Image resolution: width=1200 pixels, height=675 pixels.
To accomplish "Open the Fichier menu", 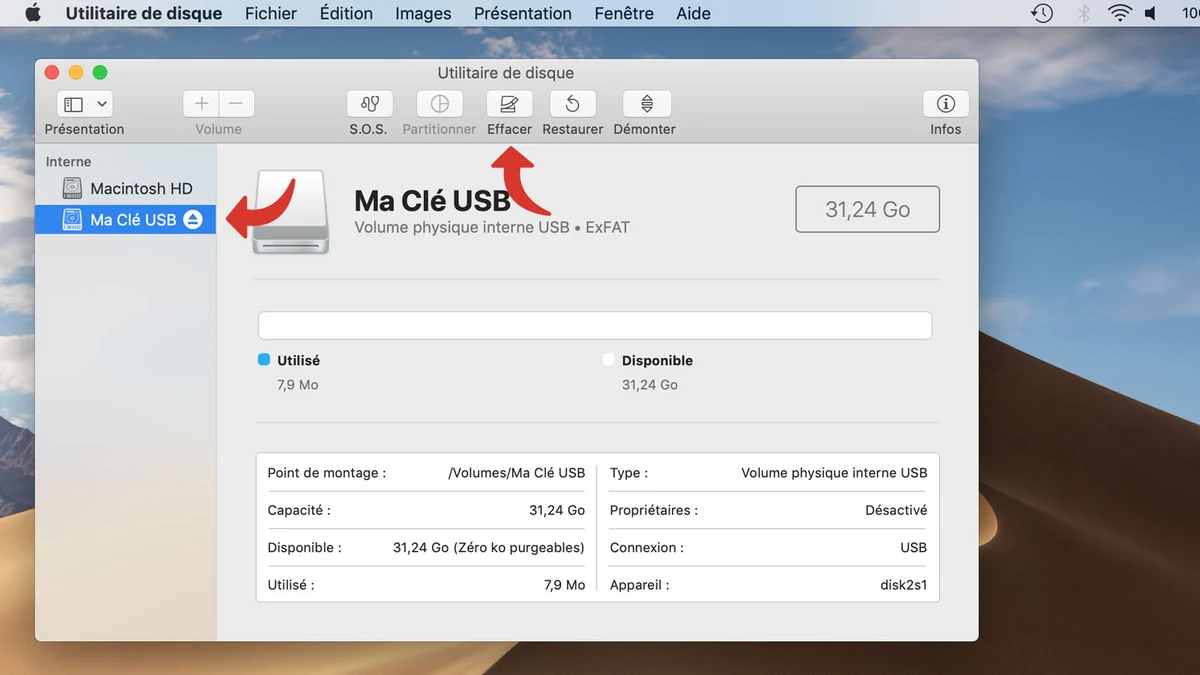I will [x=271, y=13].
